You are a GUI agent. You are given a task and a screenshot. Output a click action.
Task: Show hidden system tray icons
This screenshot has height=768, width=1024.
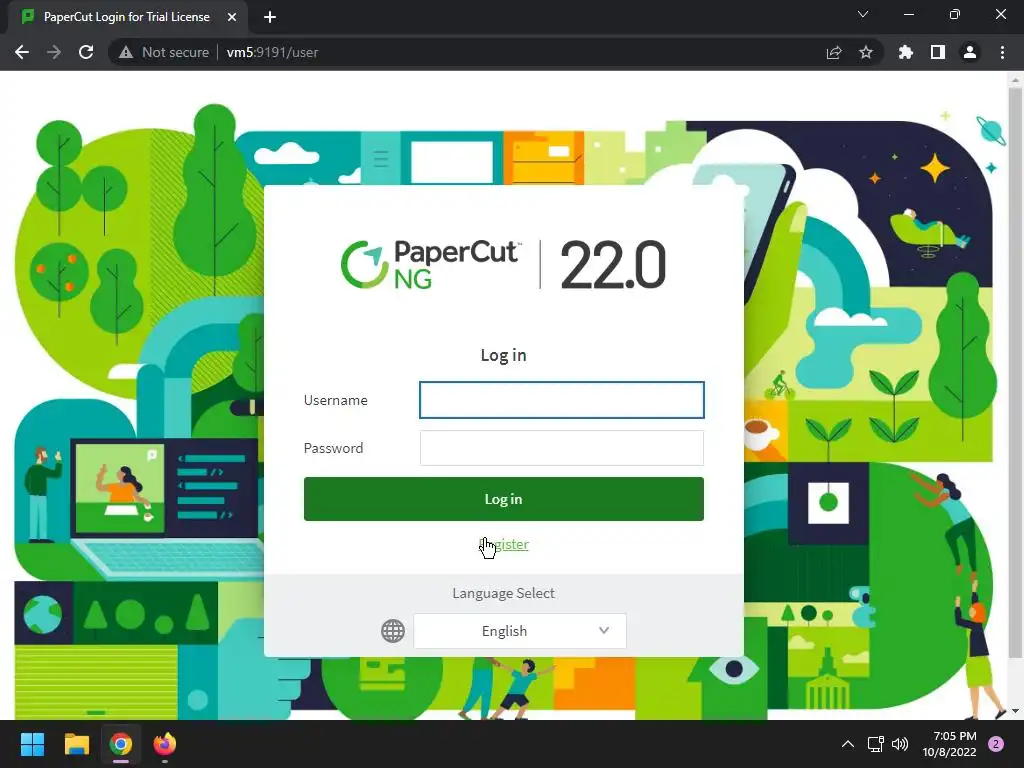(848, 744)
